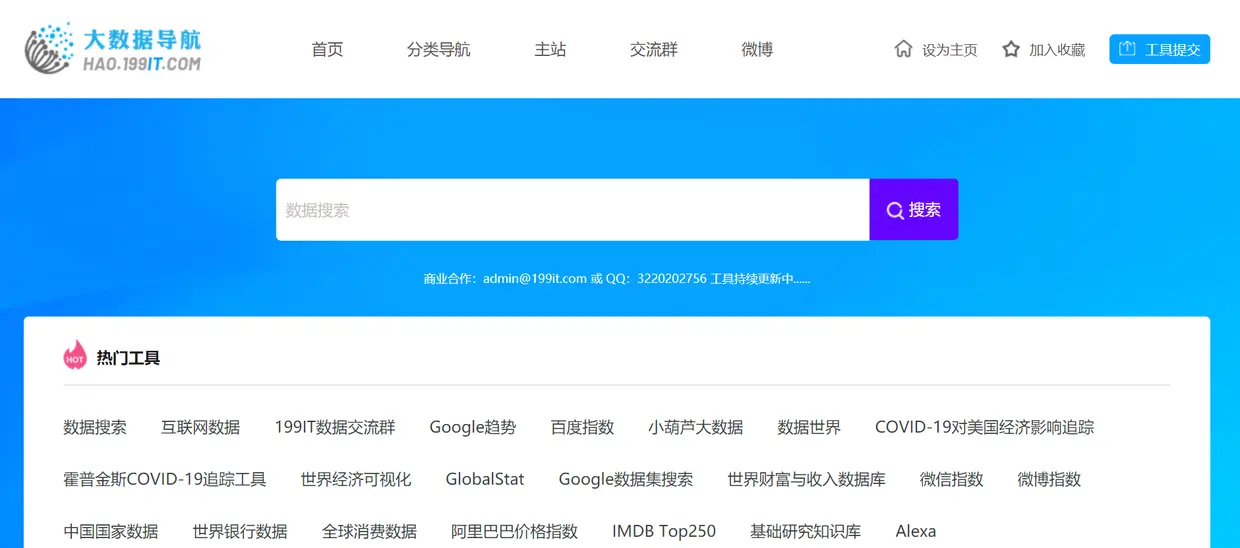Open the 全球消费数据 link
Viewport: 1240px width, 548px height.
(x=369, y=531)
